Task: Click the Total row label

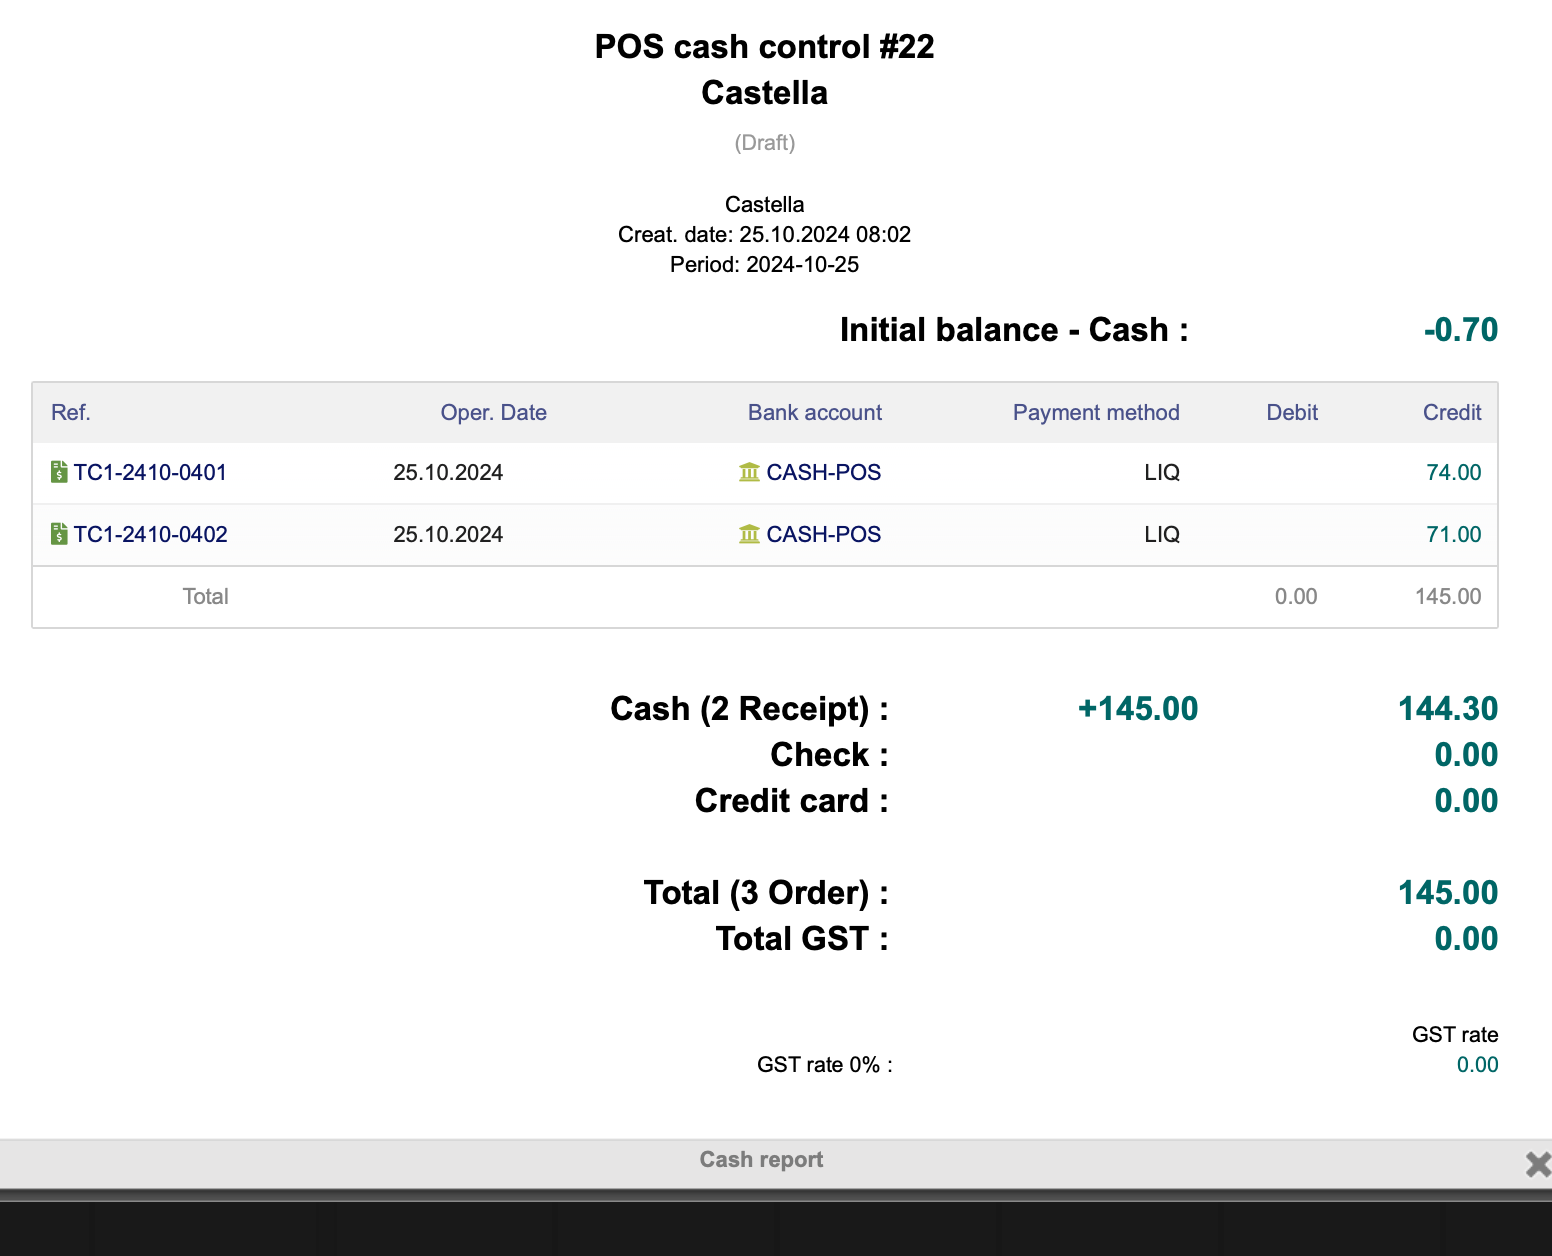Action: 205,596
